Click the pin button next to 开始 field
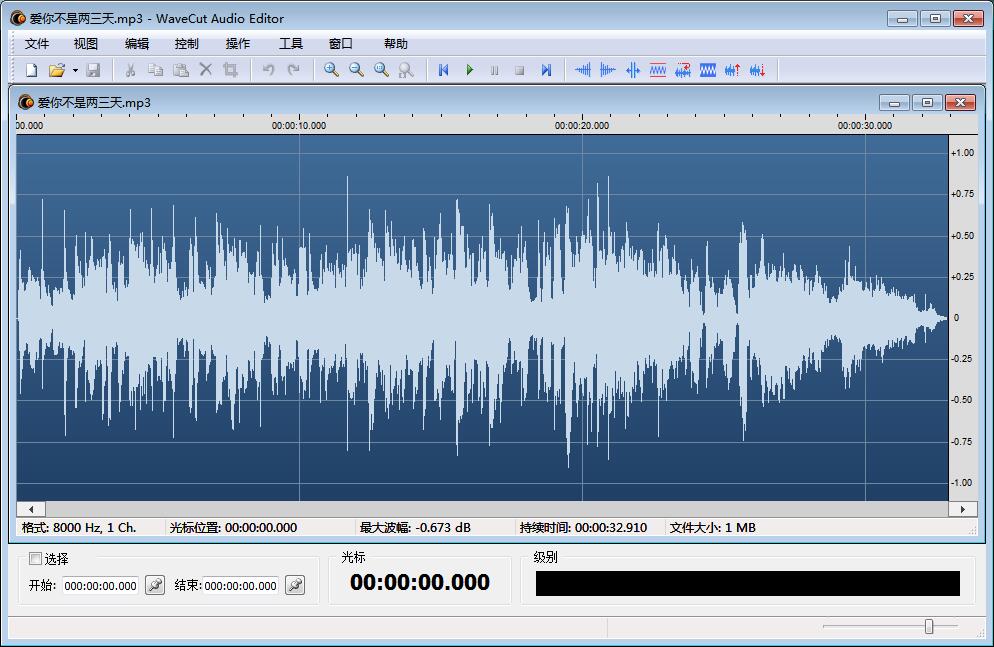Image resolution: width=994 pixels, height=647 pixels. pyautogui.click(x=155, y=585)
